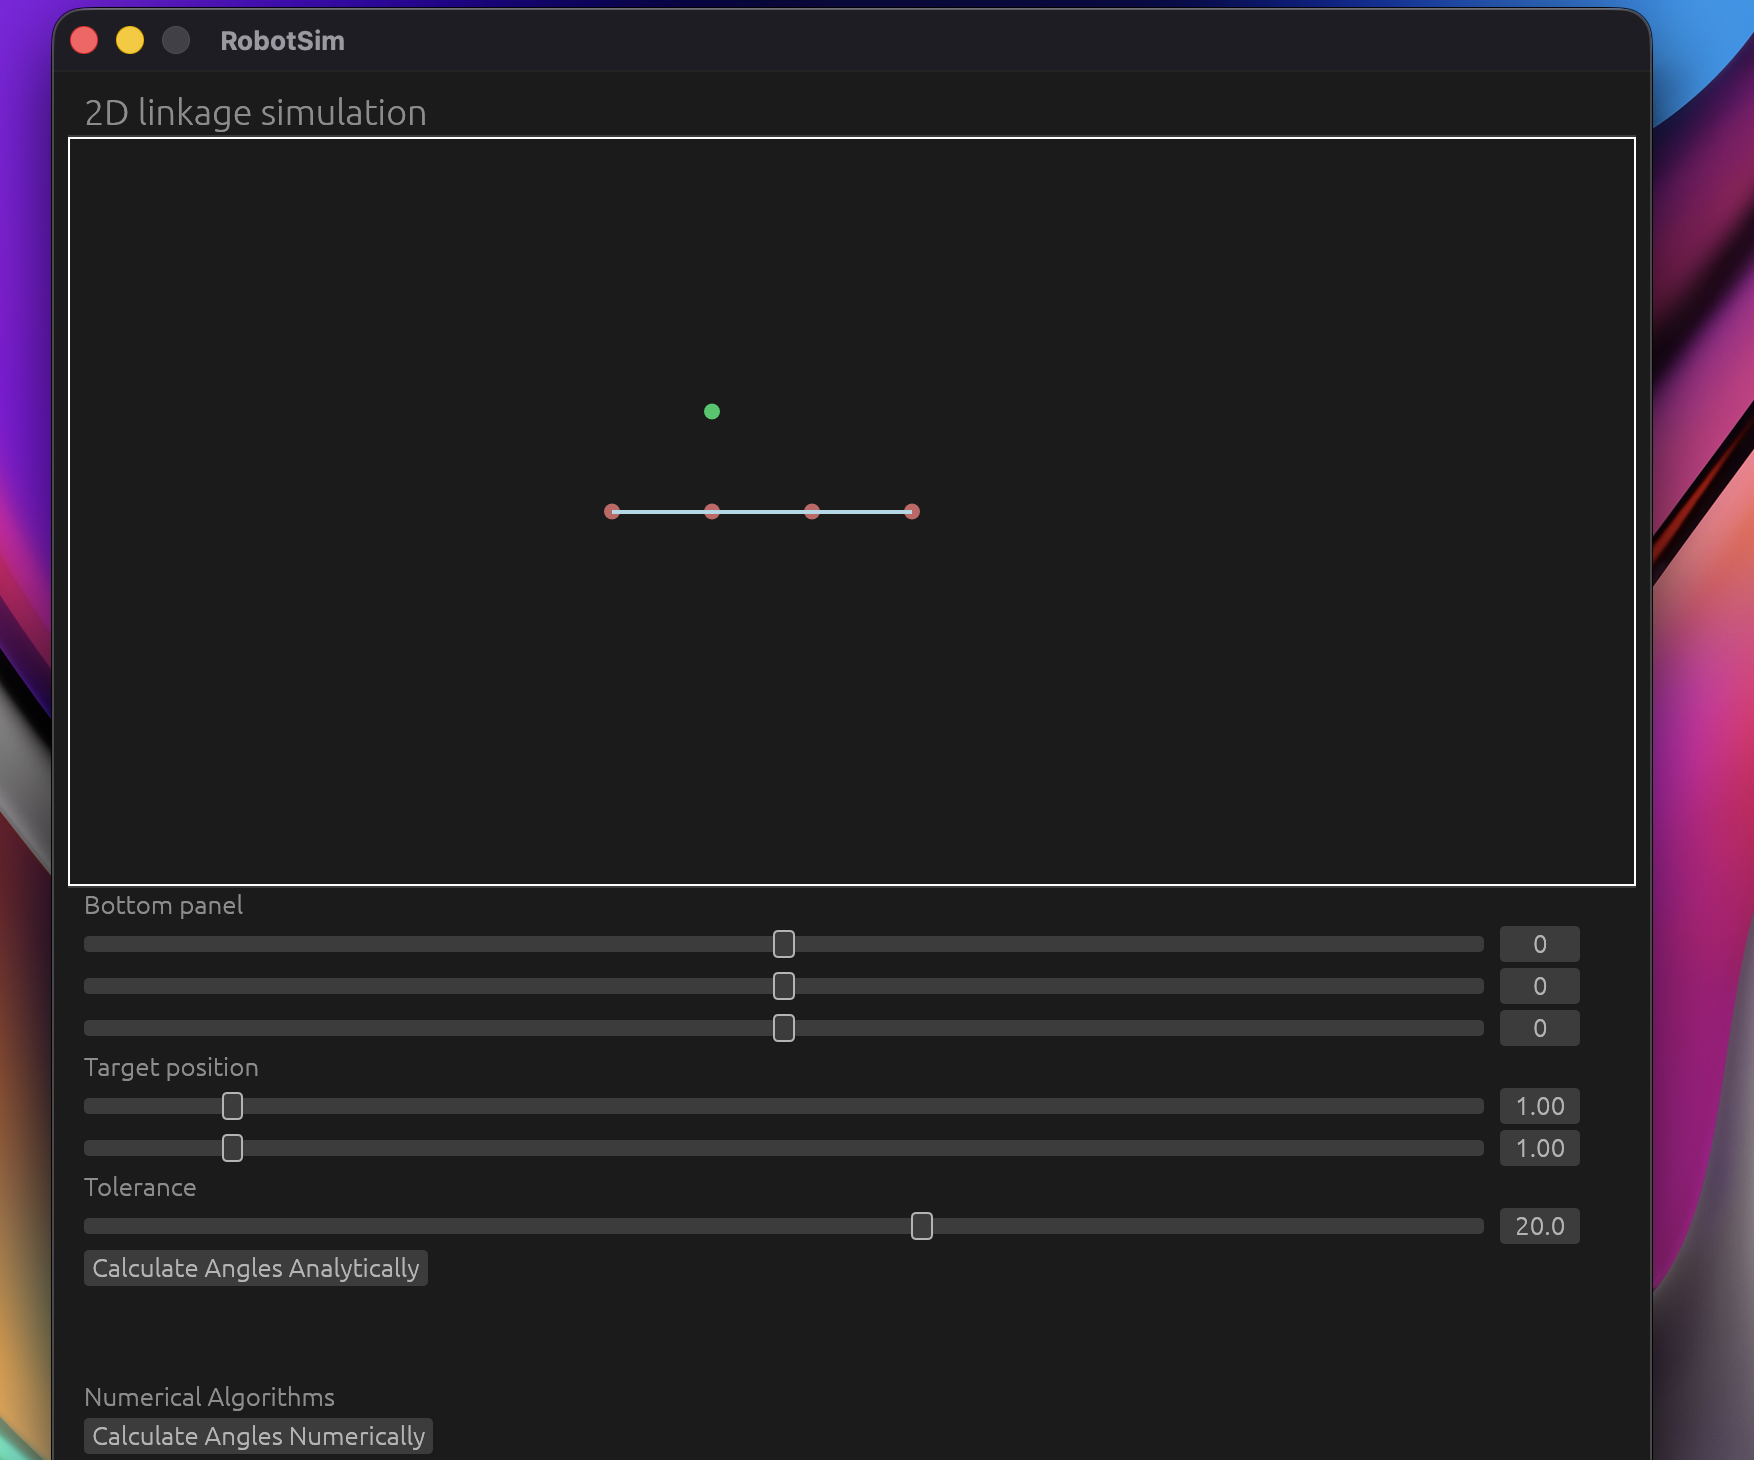Click the linkage end effector joint at right
The height and width of the screenshot is (1460, 1754).
coord(912,512)
